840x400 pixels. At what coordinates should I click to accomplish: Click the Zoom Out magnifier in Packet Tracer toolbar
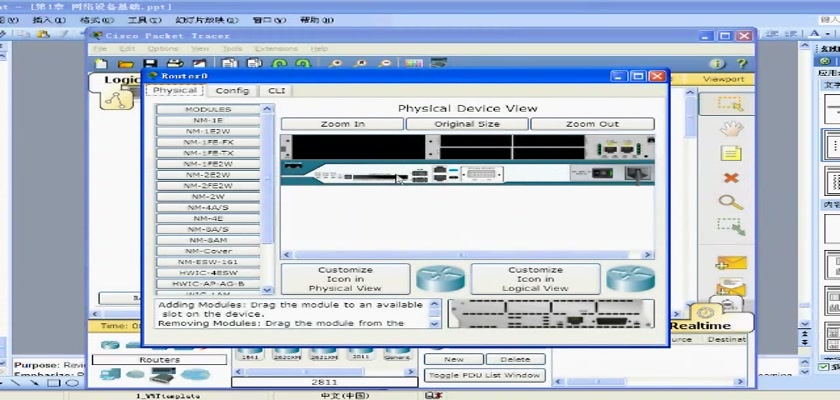(x=384, y=64)
